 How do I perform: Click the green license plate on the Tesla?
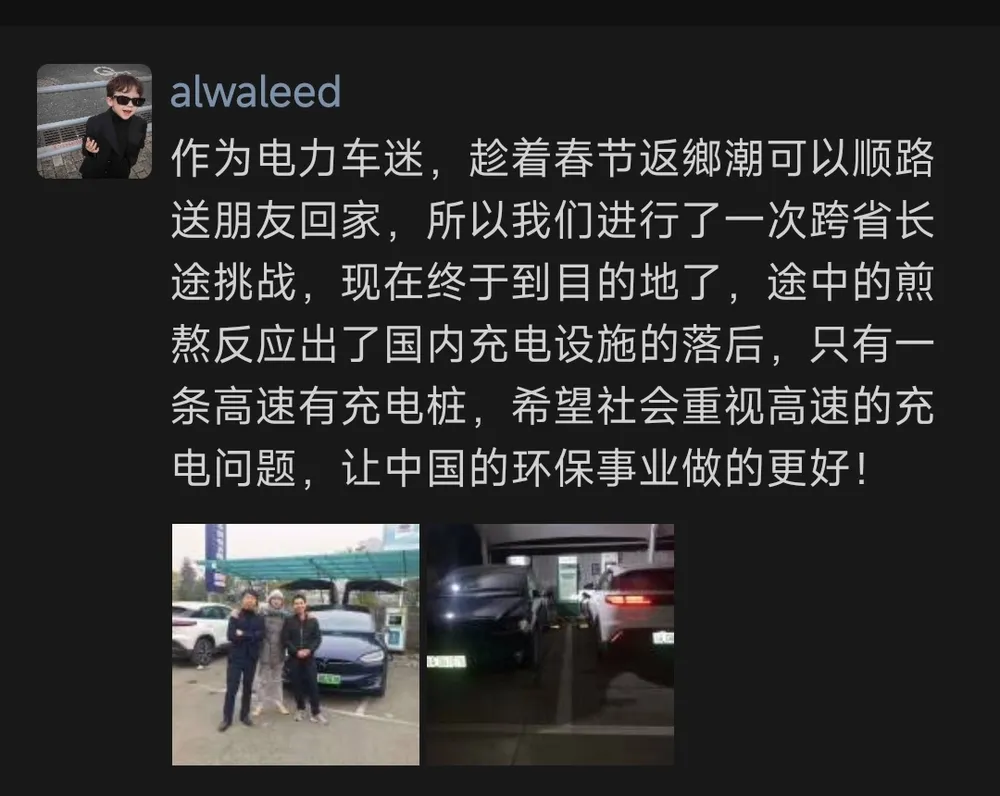tap(330, 679)
